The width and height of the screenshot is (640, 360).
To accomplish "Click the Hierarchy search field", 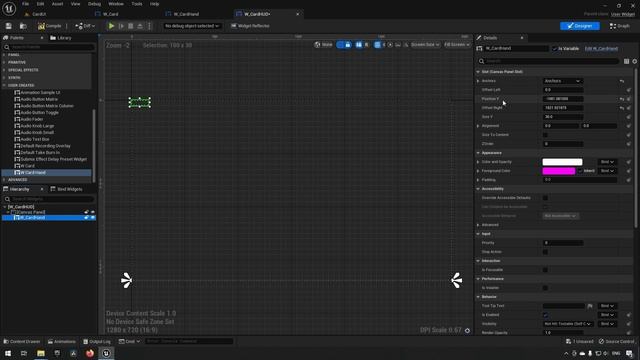I will [x=49, y=199].
